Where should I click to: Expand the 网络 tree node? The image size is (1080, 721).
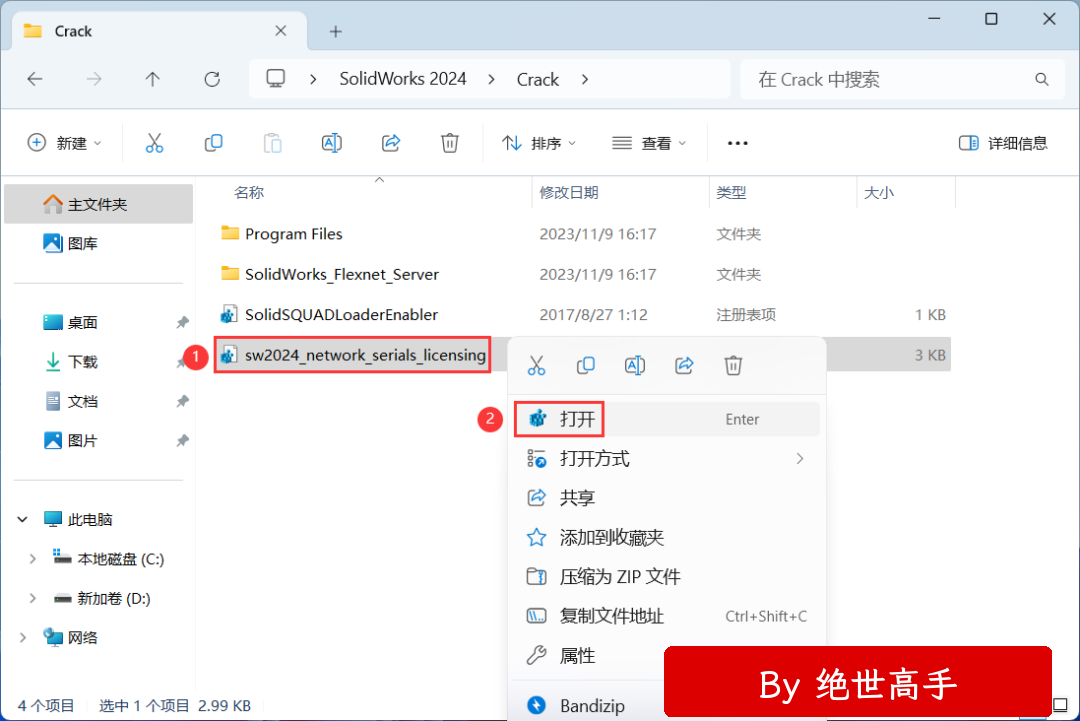[x=23, y=638]
